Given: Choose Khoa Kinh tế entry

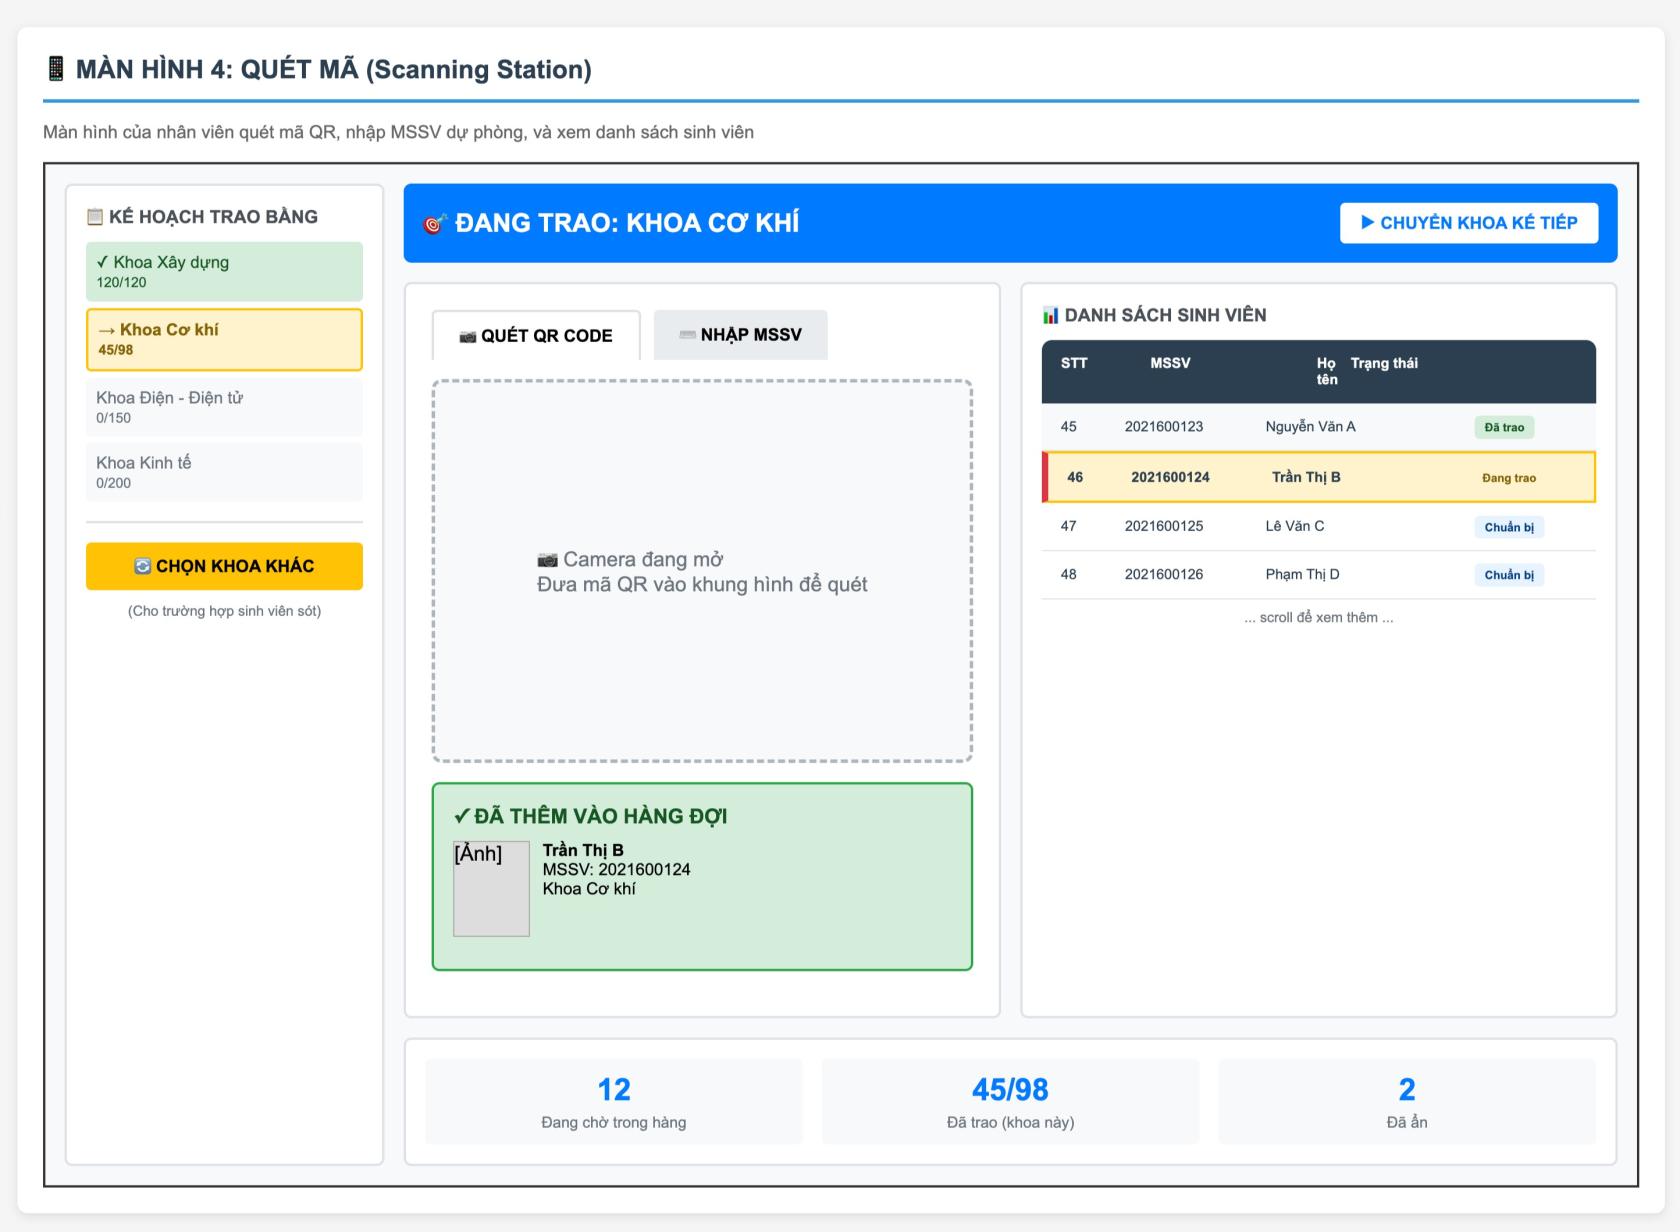Looking at the screenshot, I should pos(224,472).
